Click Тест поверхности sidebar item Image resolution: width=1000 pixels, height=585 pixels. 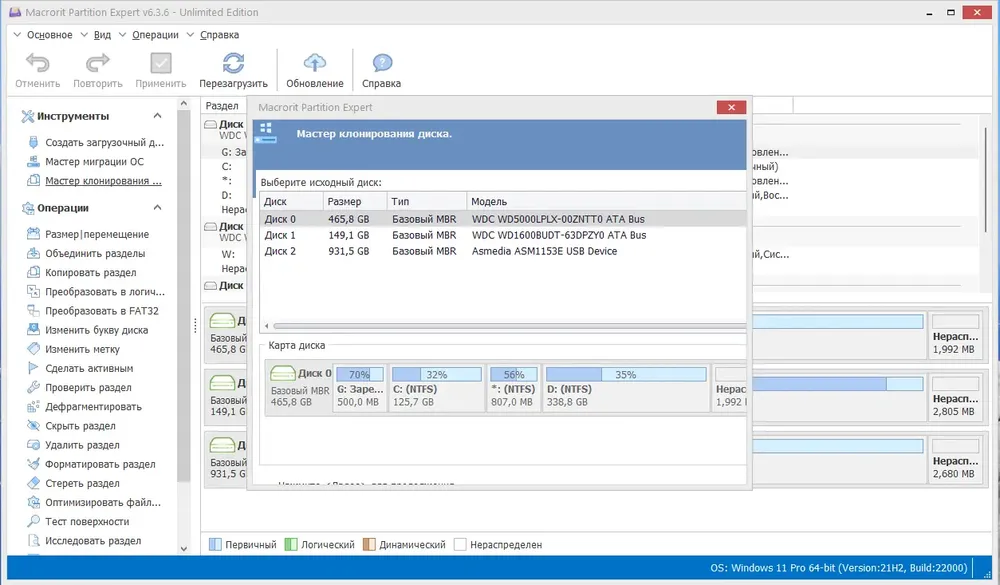pos(87,521)
